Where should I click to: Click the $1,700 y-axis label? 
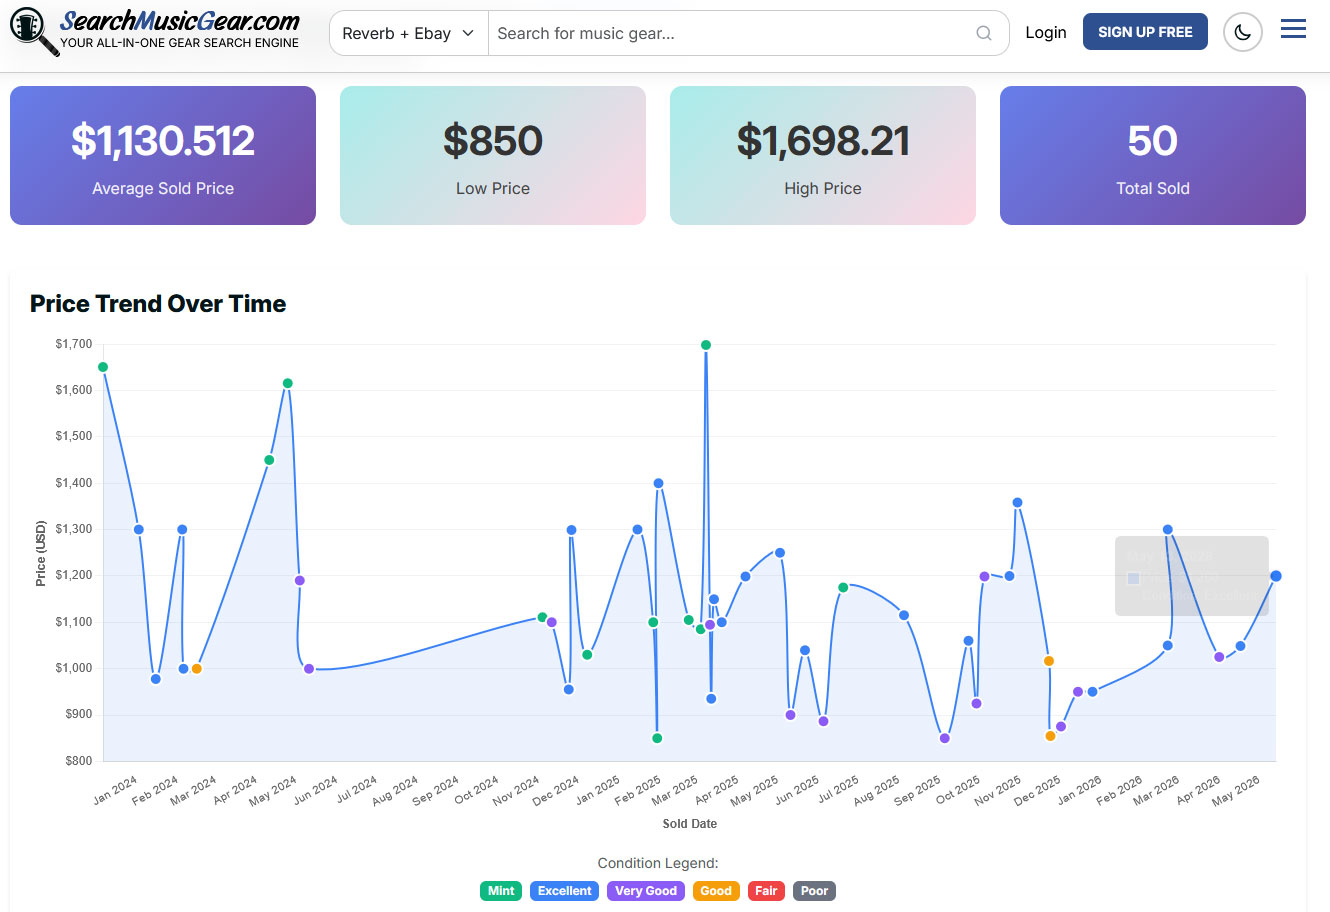74,344
